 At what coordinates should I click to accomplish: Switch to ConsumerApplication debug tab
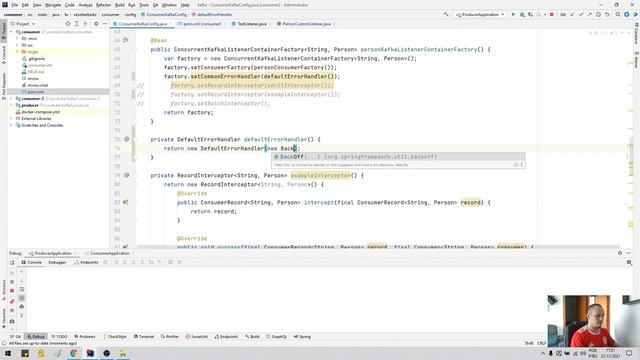tap(109, 253)
